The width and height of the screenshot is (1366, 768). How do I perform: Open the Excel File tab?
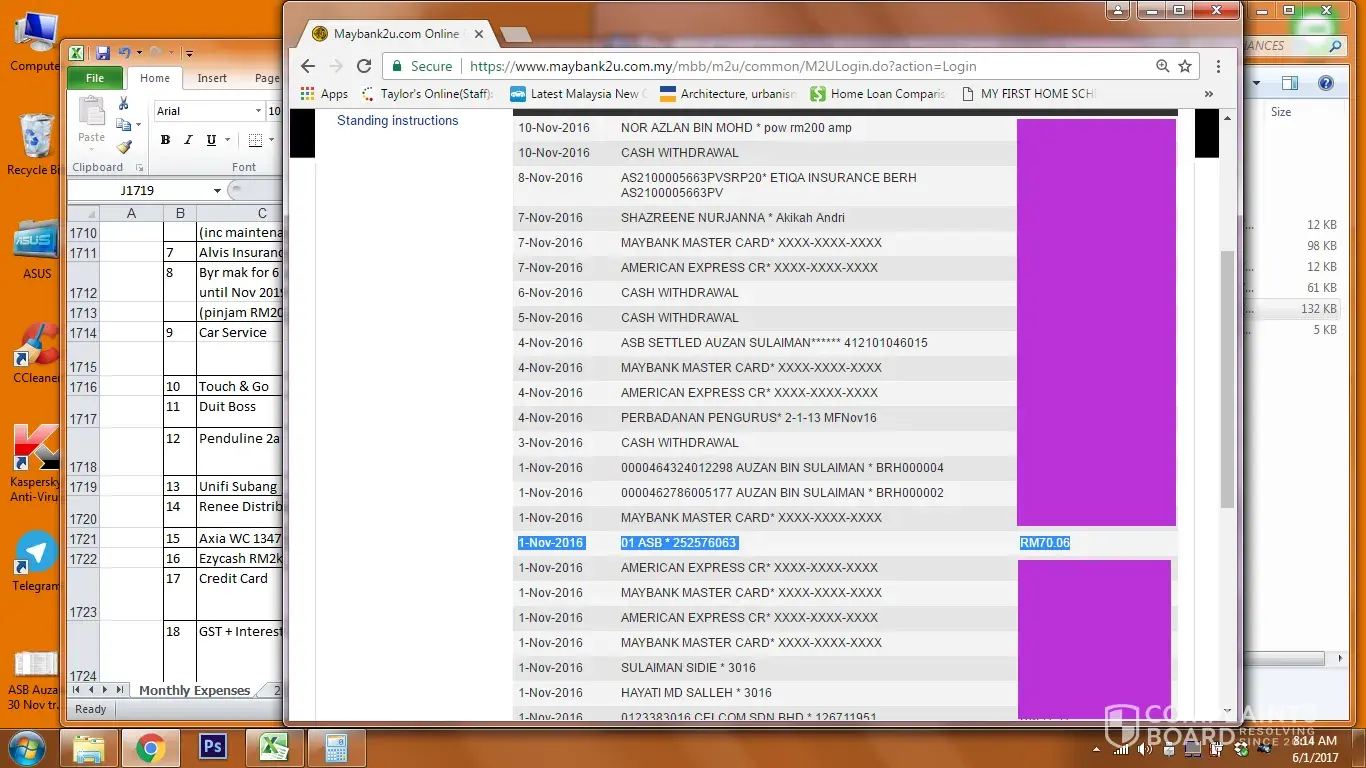[95, 78]
